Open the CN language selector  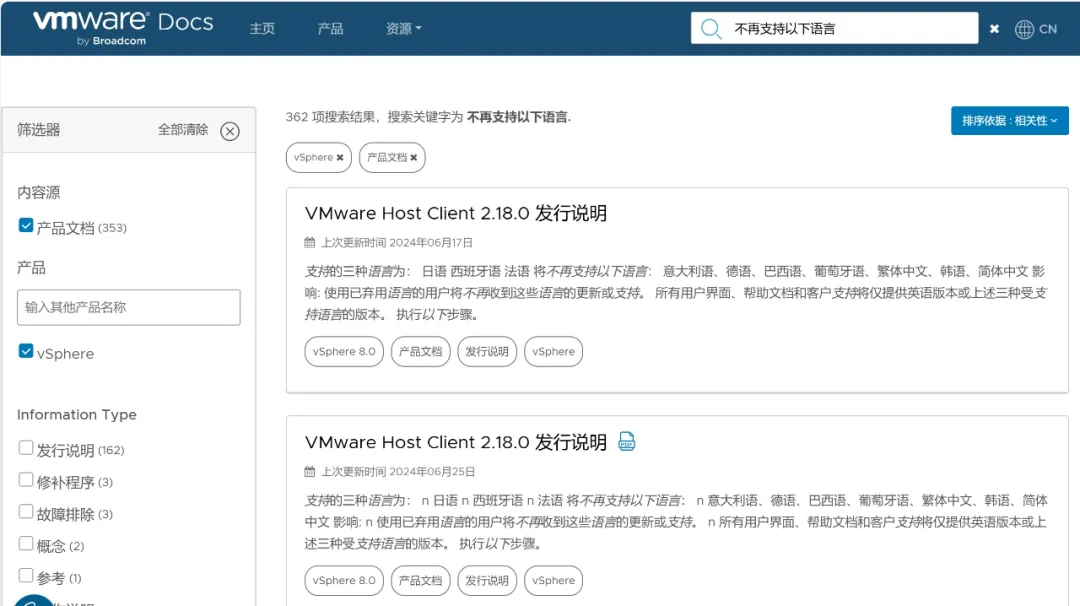click(x=1047, y=29)
